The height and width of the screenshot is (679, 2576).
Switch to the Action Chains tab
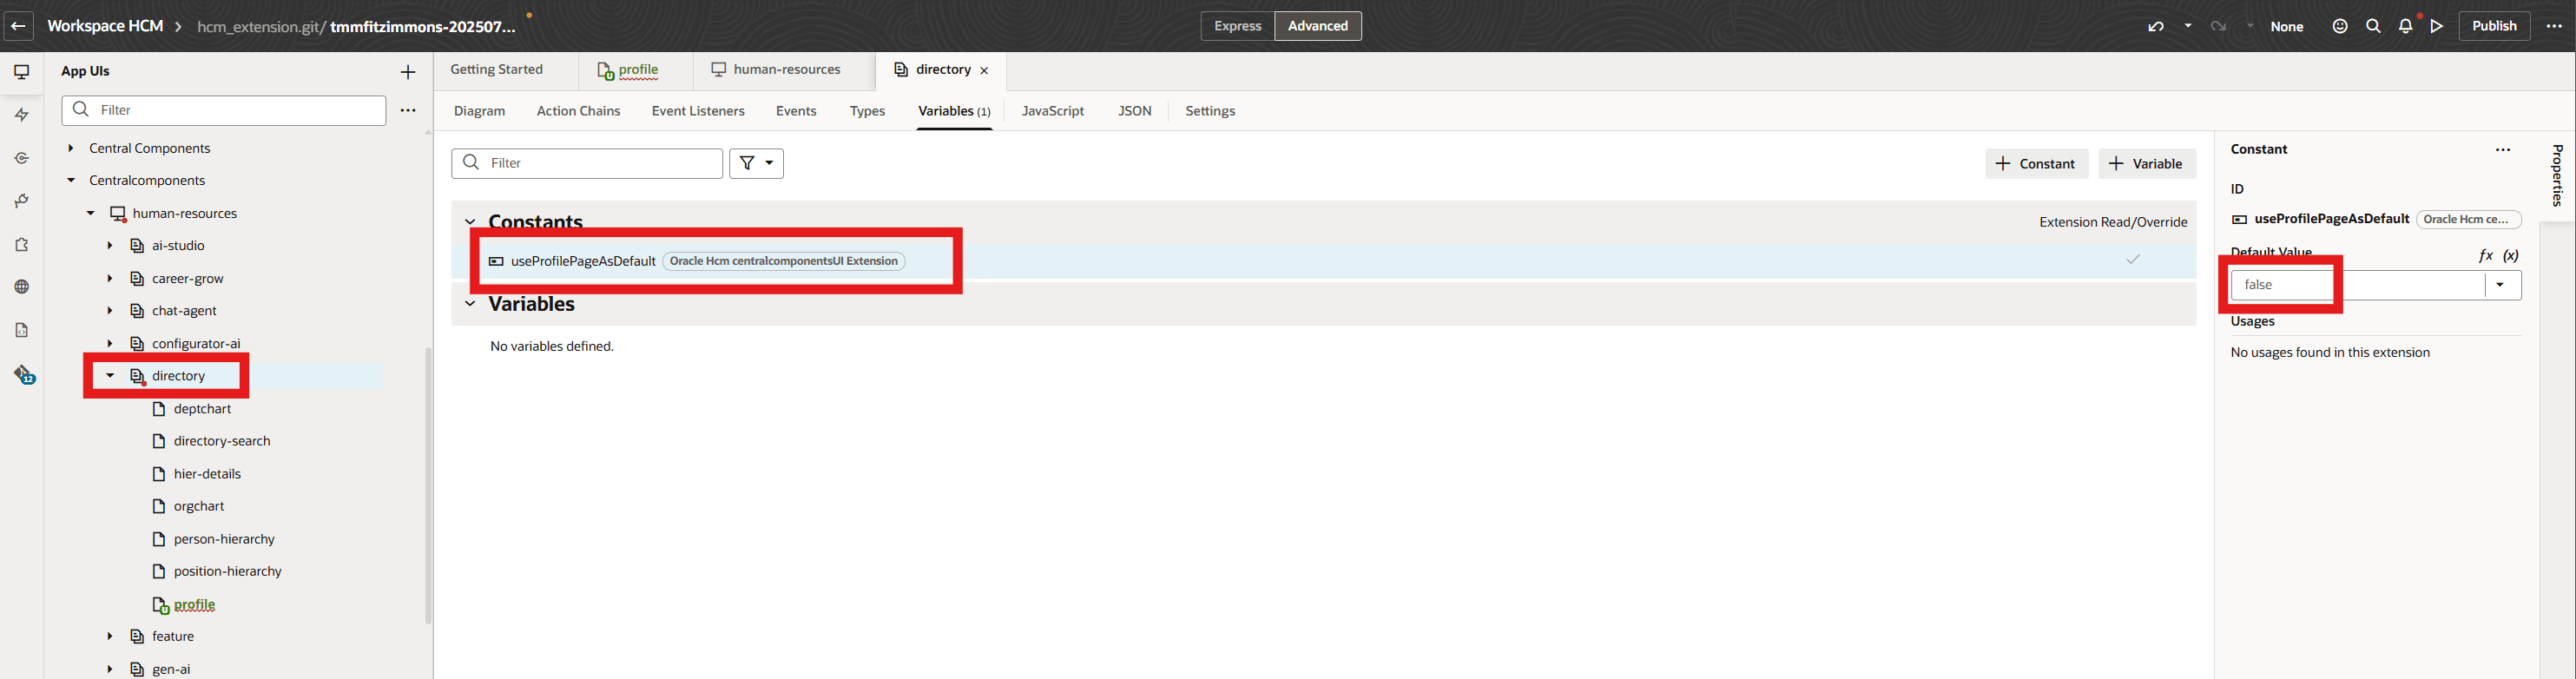point(578,111)
